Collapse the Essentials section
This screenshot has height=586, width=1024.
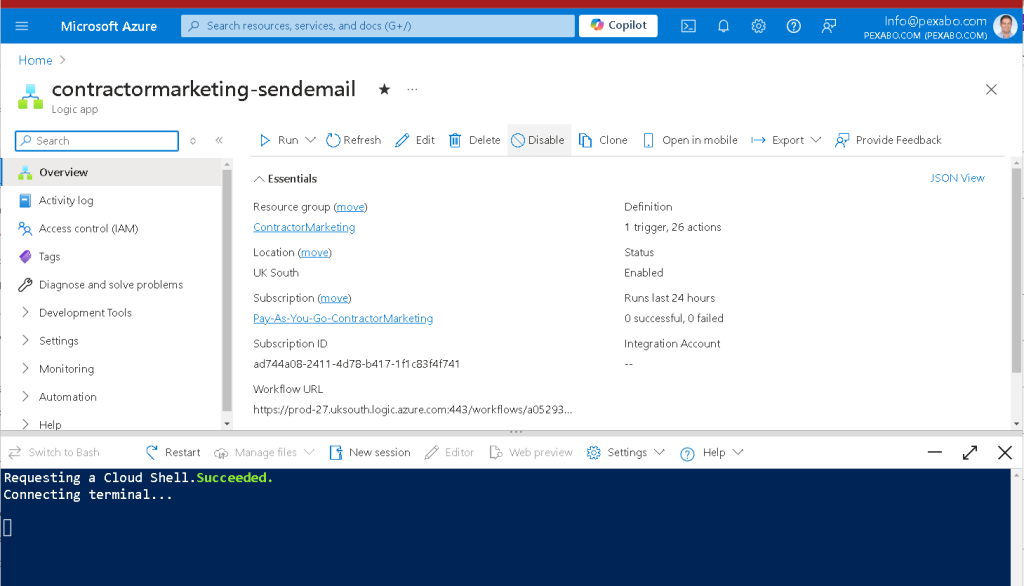coord(285,178)
